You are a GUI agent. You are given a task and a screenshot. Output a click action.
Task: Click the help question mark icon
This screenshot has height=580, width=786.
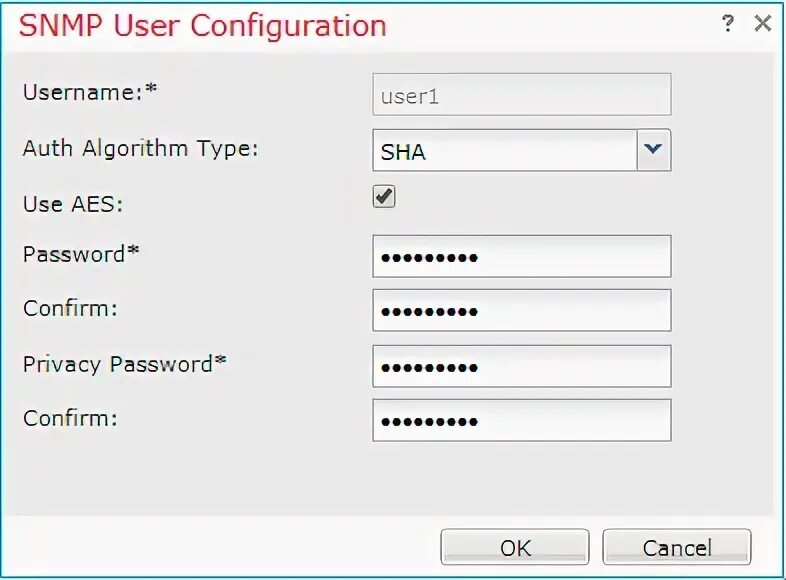coord(728,24)
